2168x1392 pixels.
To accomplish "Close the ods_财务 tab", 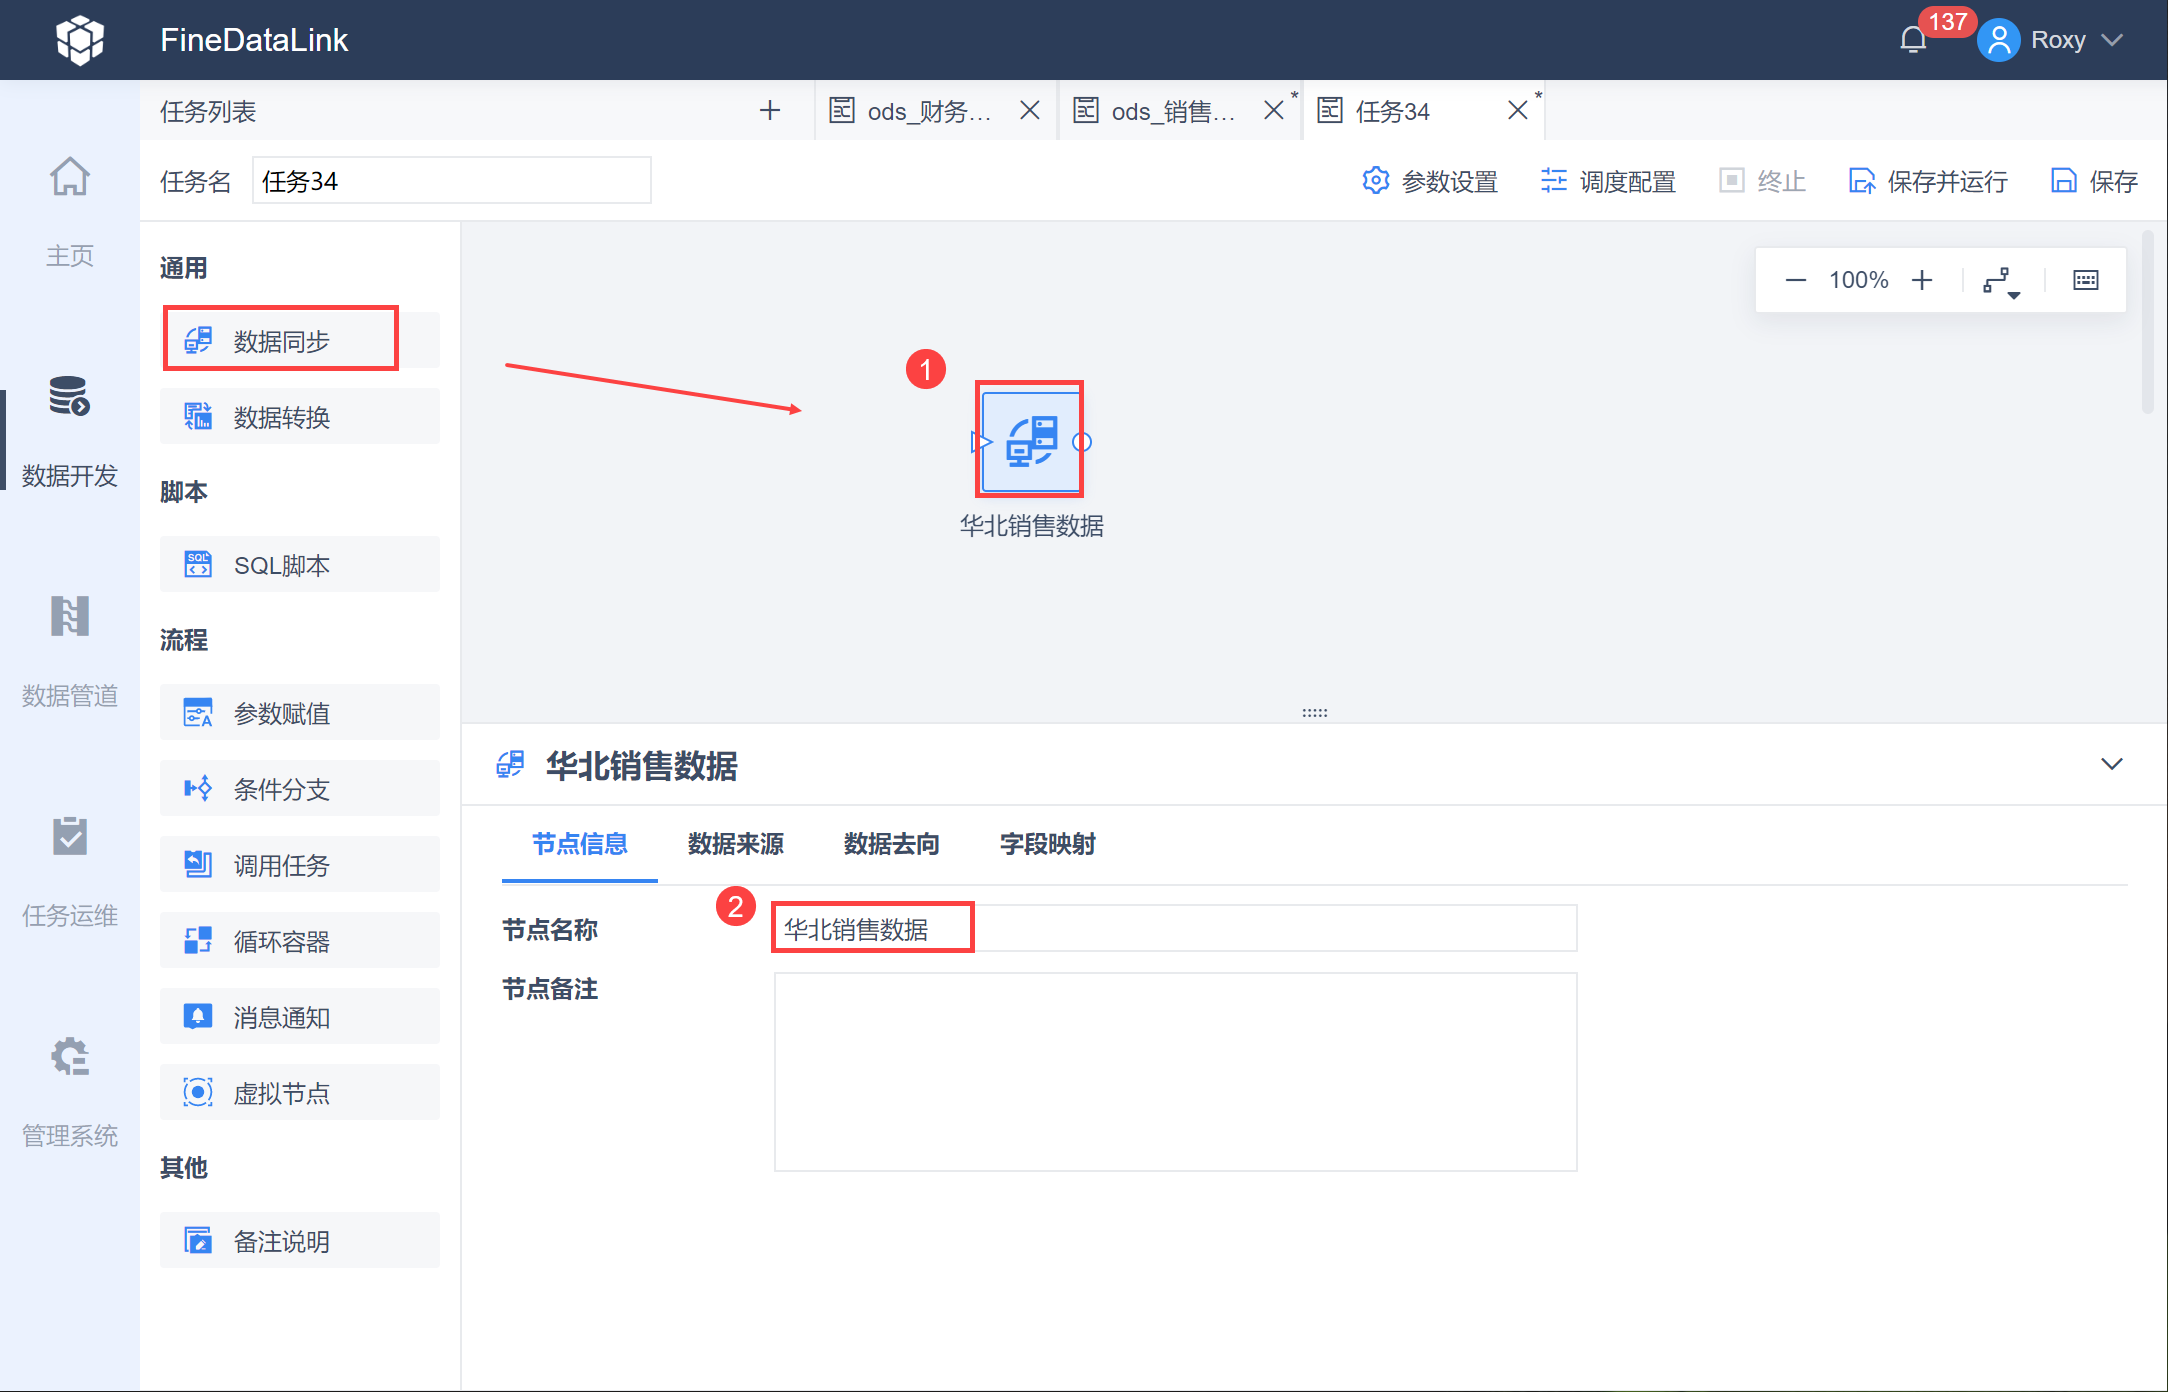I will 1029,110.
